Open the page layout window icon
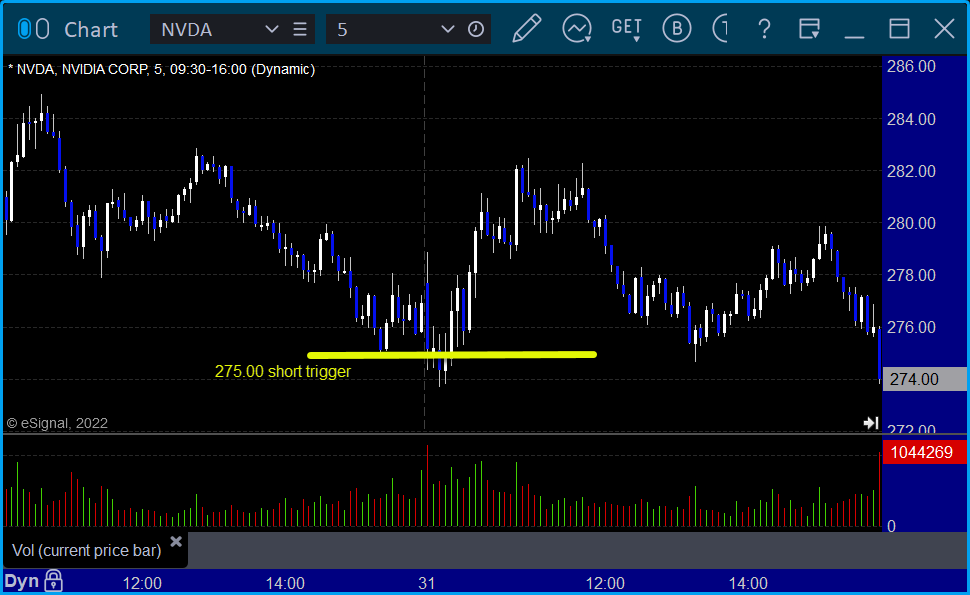The height and width of the screenshot is (595, 970). 809,28
